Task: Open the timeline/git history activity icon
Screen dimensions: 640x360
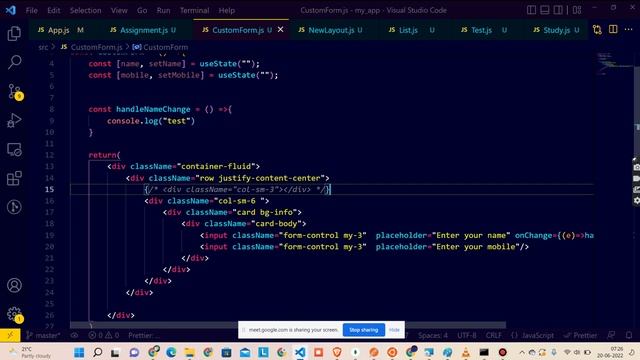Action: pyautogui.click(x=14, y=207)
